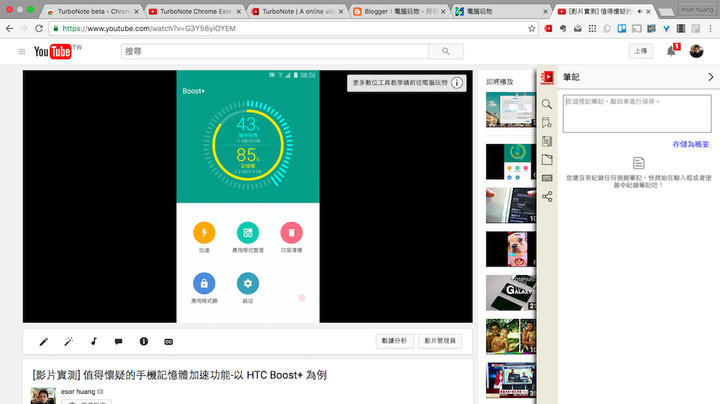Click the address bar URL
Viewport: 720px width, 404px height.
point(149,28)
